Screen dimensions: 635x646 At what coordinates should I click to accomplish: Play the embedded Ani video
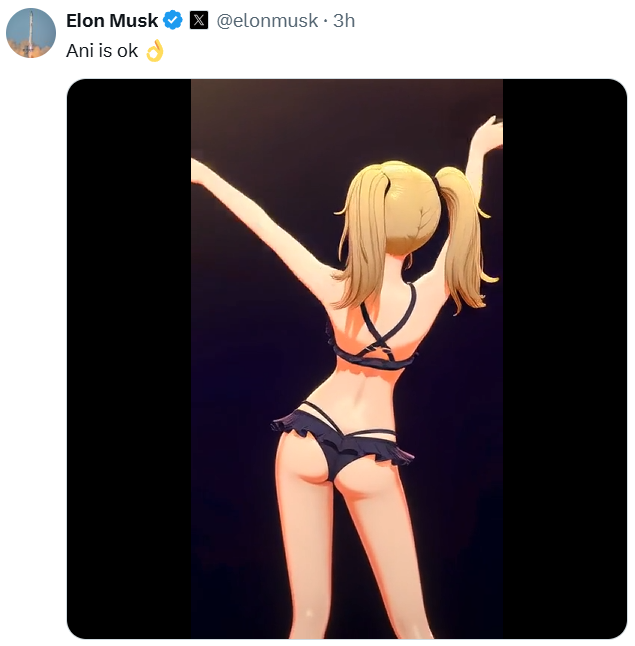[347, 359]
